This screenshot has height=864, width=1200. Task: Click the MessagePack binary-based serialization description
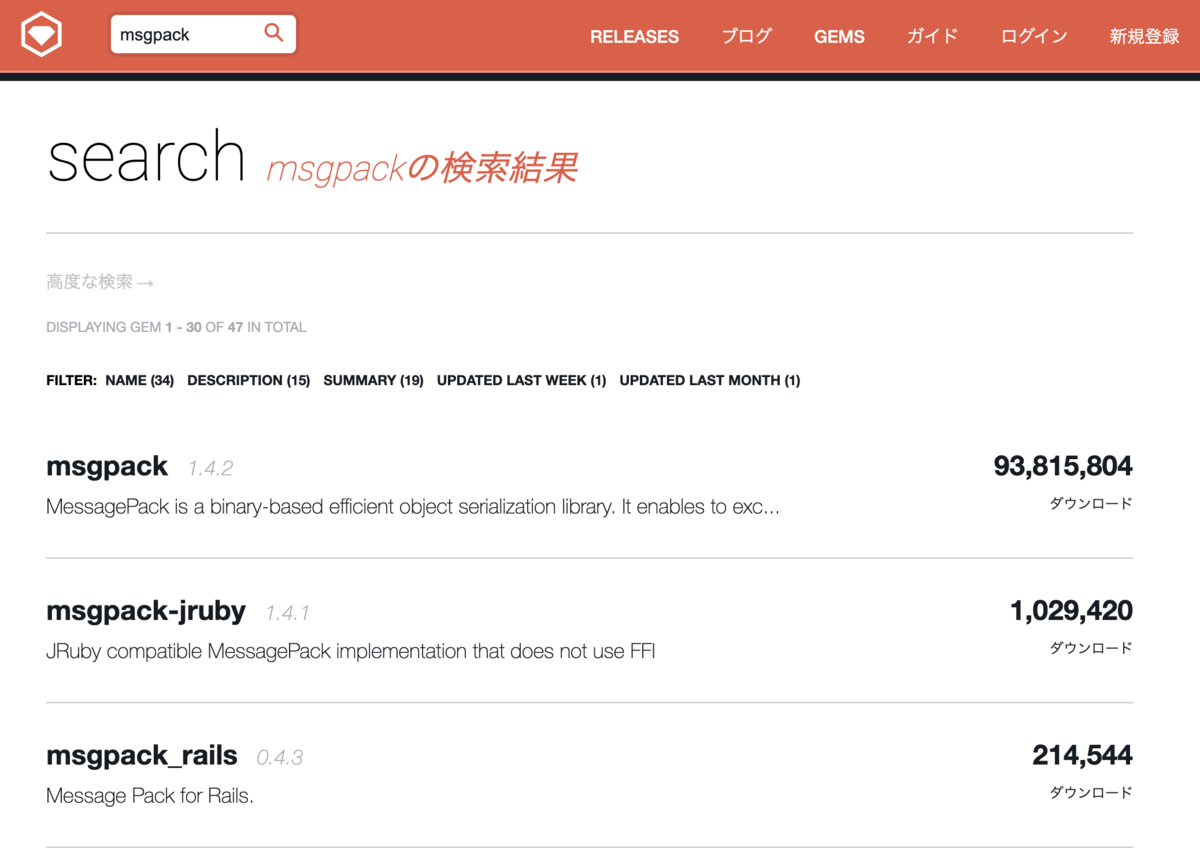coord(413,507)
